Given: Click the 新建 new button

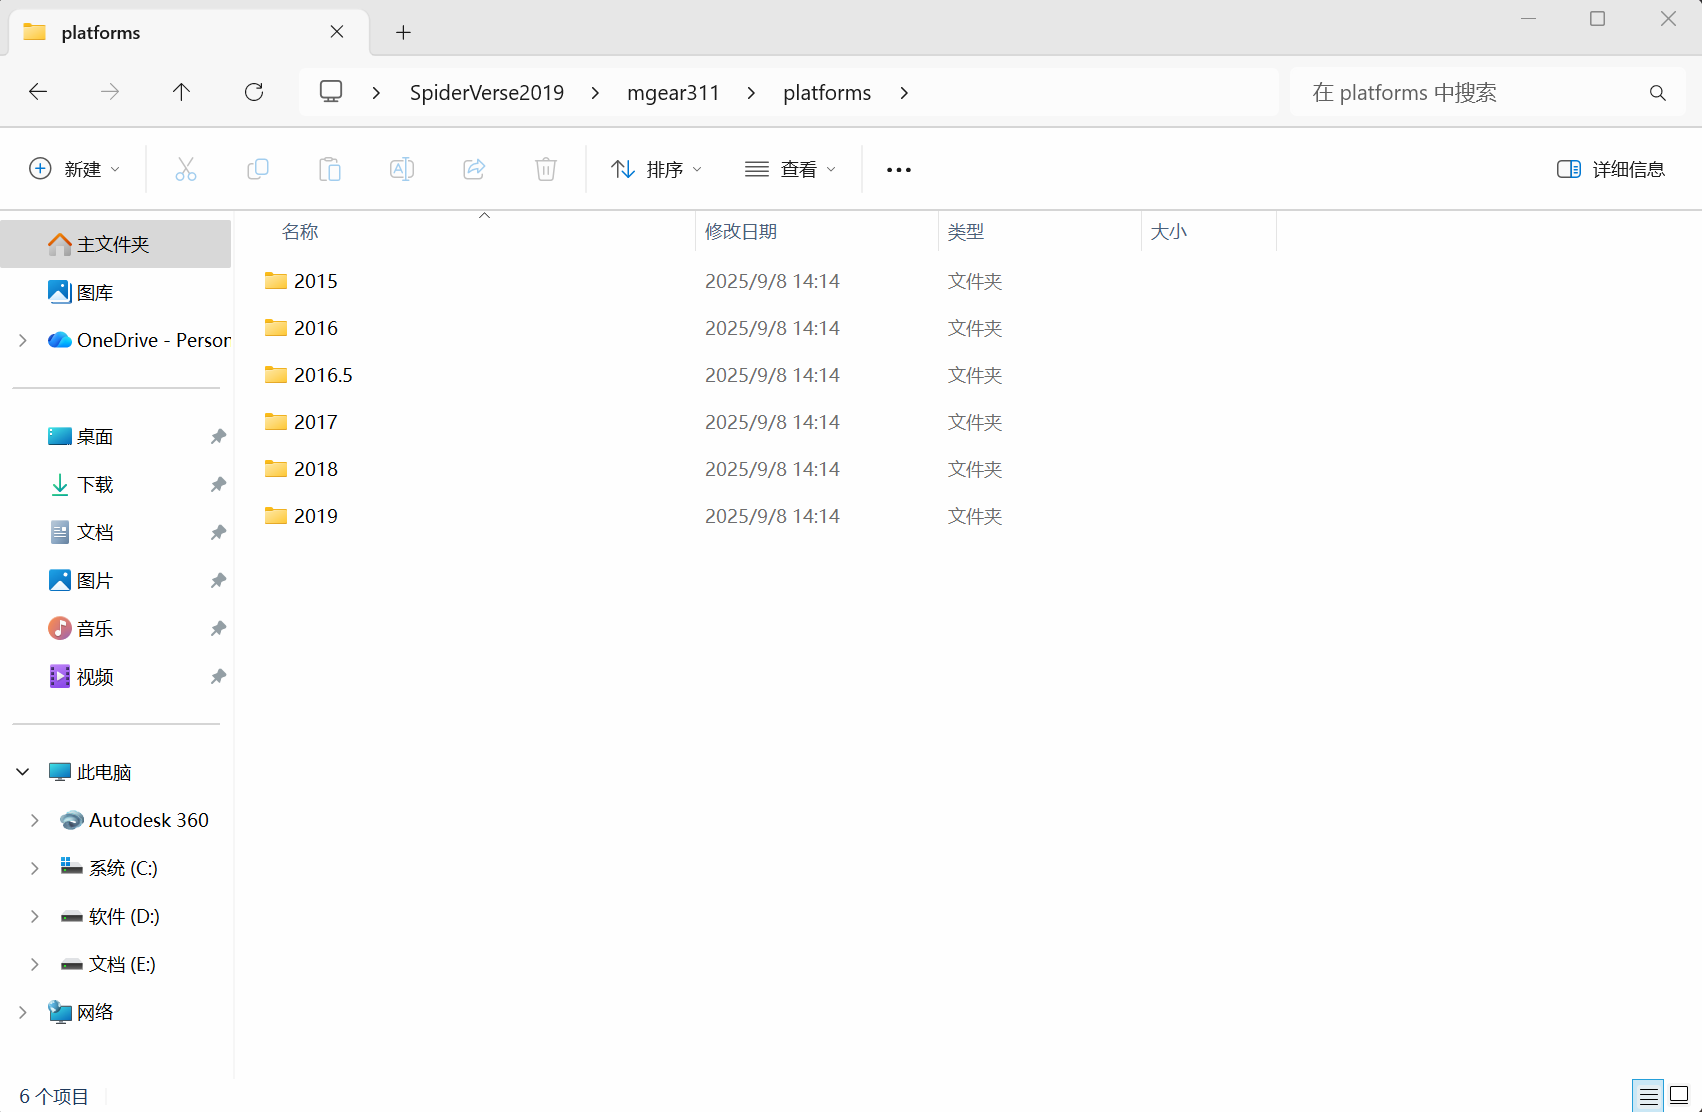Looking at the screenshot, I should (x=75, y=169).
